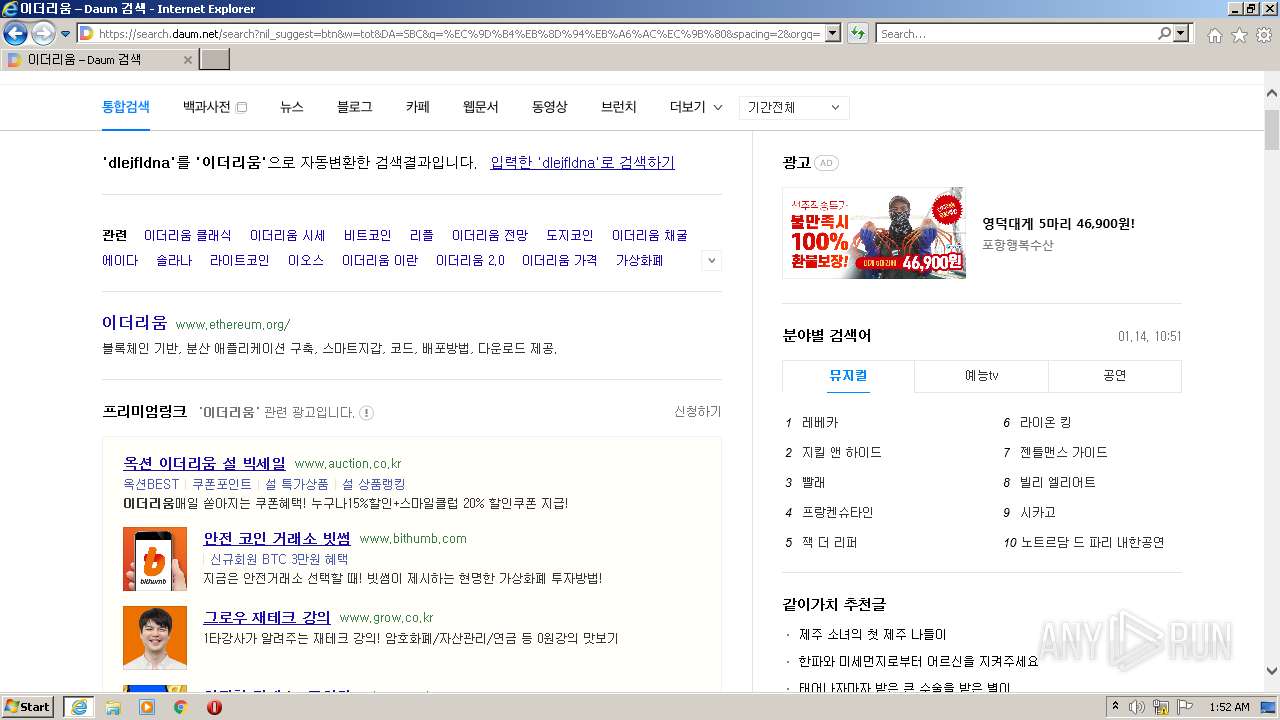Select the 통합검색 tab
Screen dimensions: 1280x720
pos(126,107)
